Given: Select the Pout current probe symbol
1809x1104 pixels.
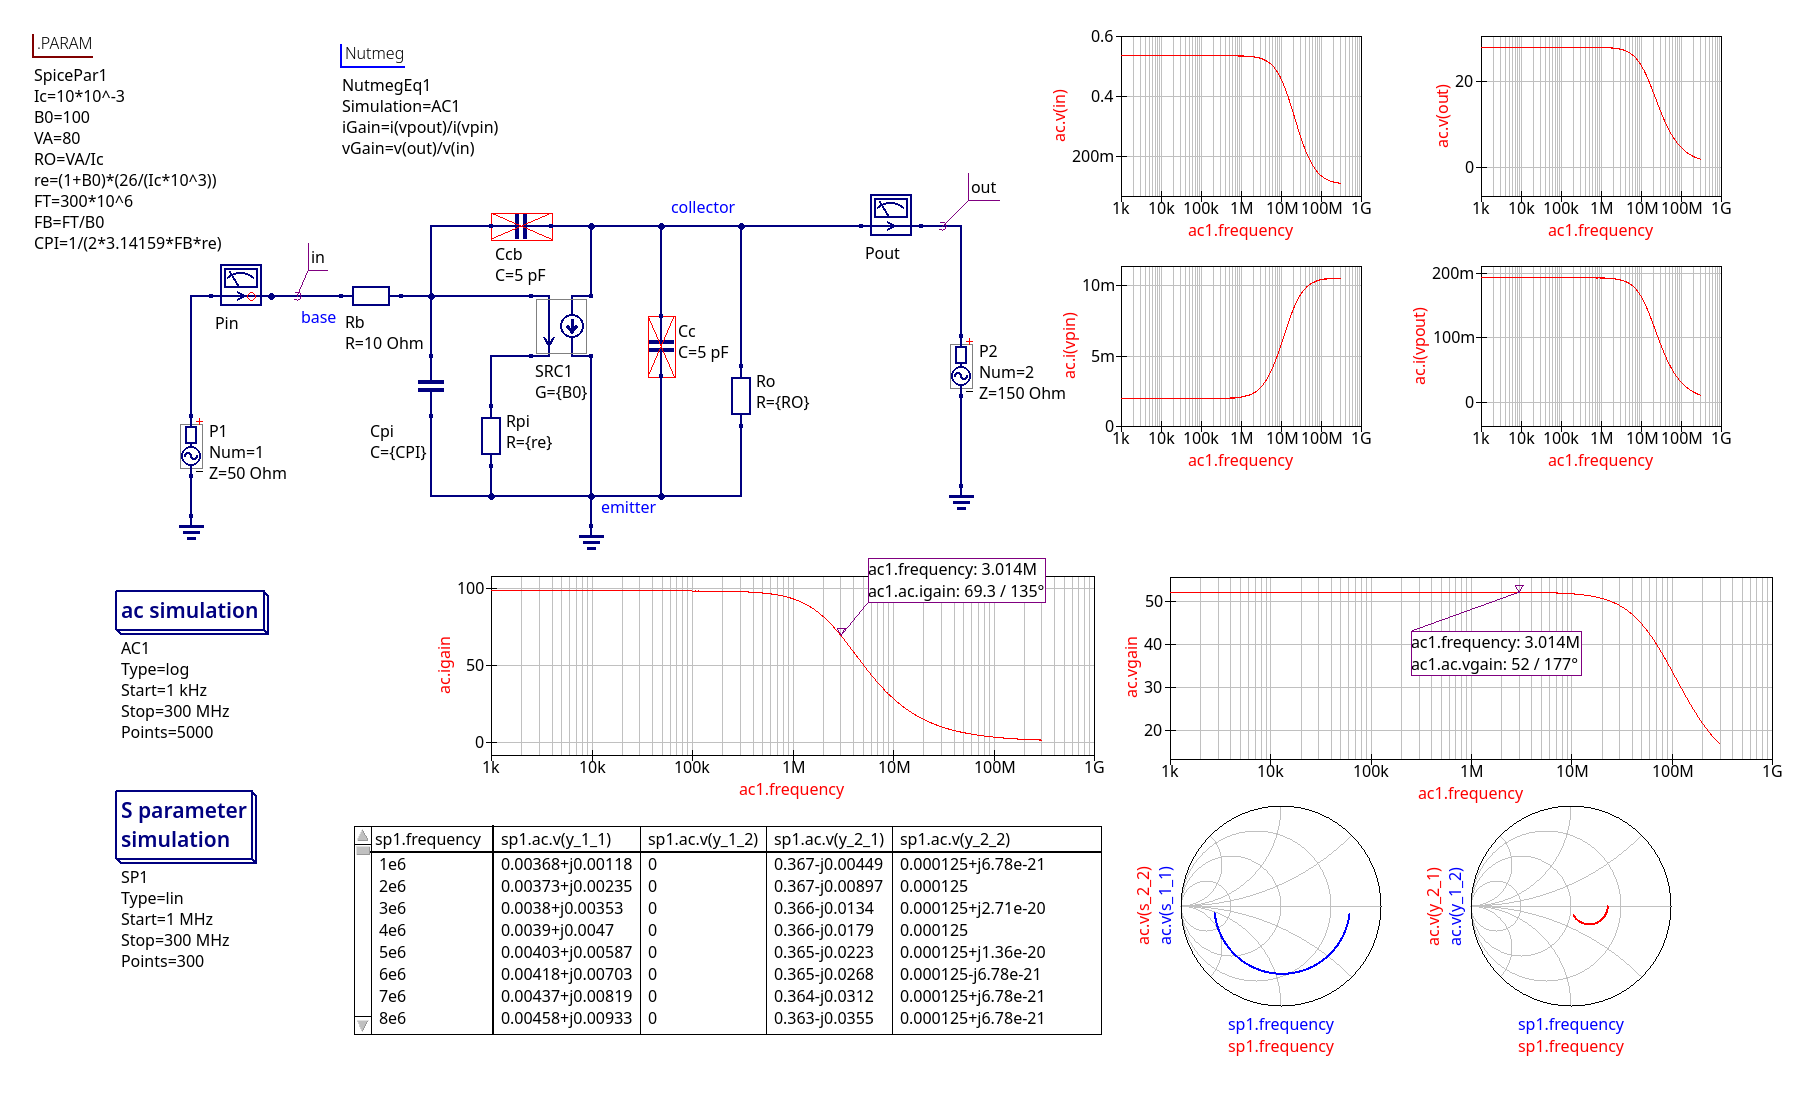Looking at the screenshot, I should click(x=891, y=215).
